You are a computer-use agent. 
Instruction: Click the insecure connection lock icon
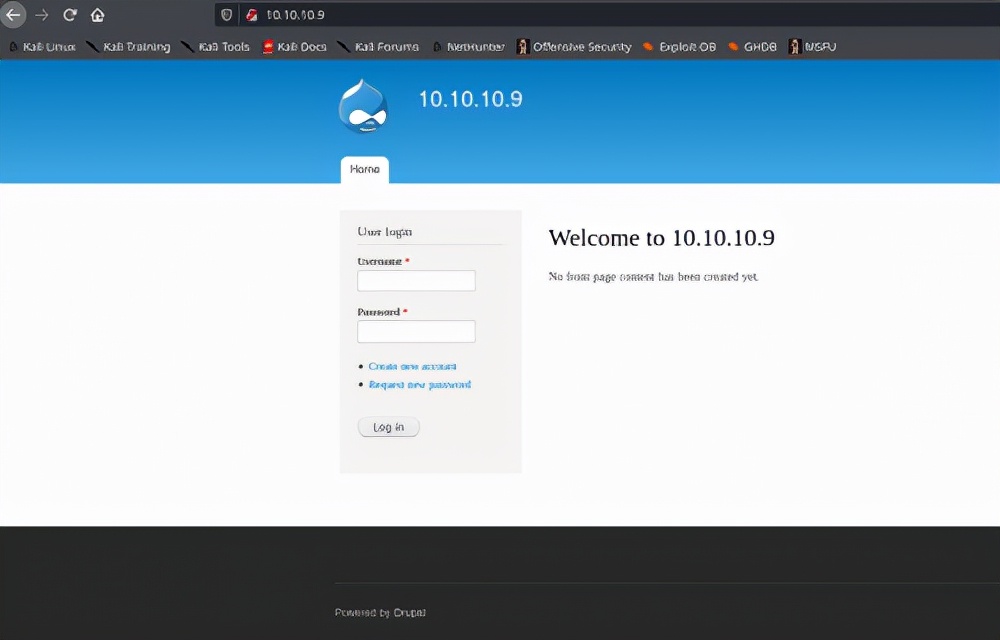click(252, 15)
